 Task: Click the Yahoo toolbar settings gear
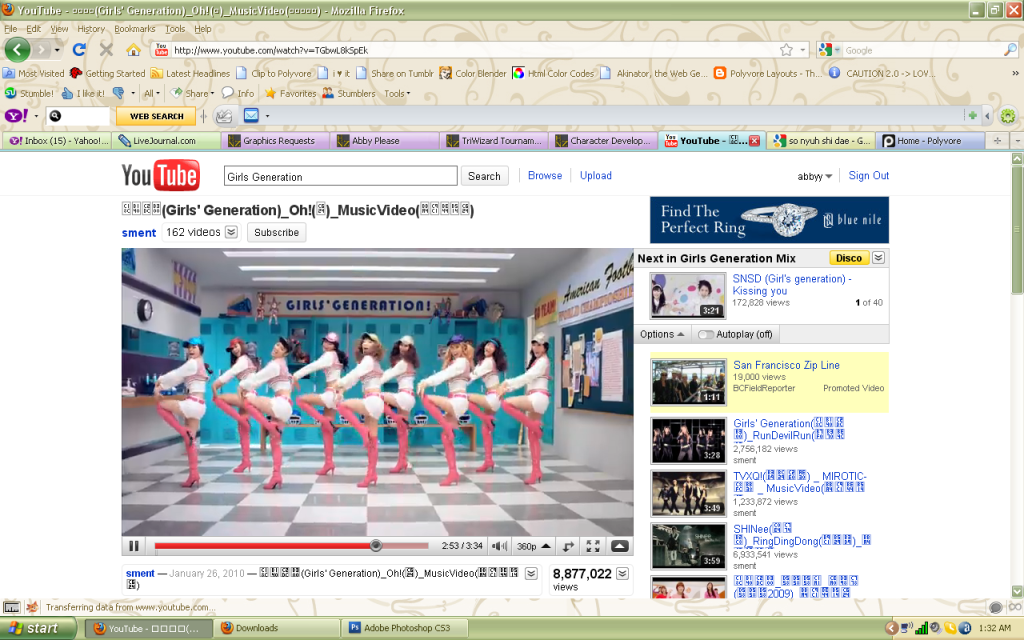[1008, 116]
